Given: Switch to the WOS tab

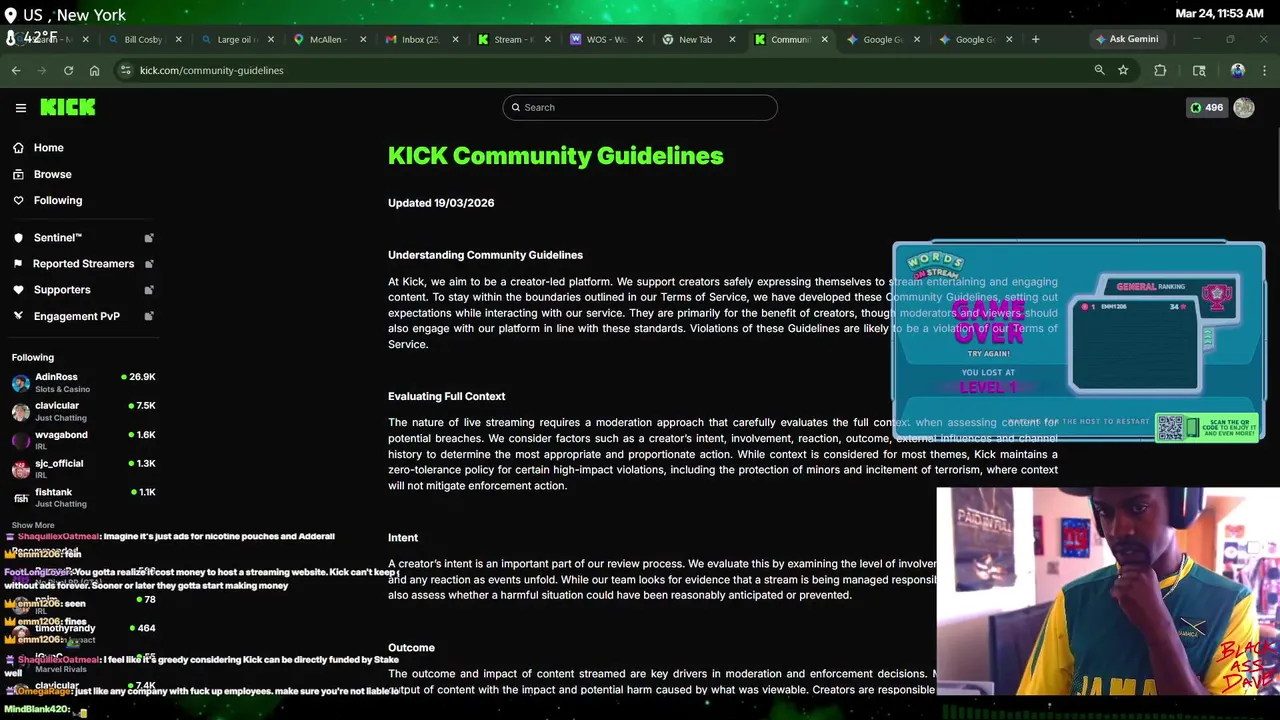Looking at the screenshot, I should point(605,40).
